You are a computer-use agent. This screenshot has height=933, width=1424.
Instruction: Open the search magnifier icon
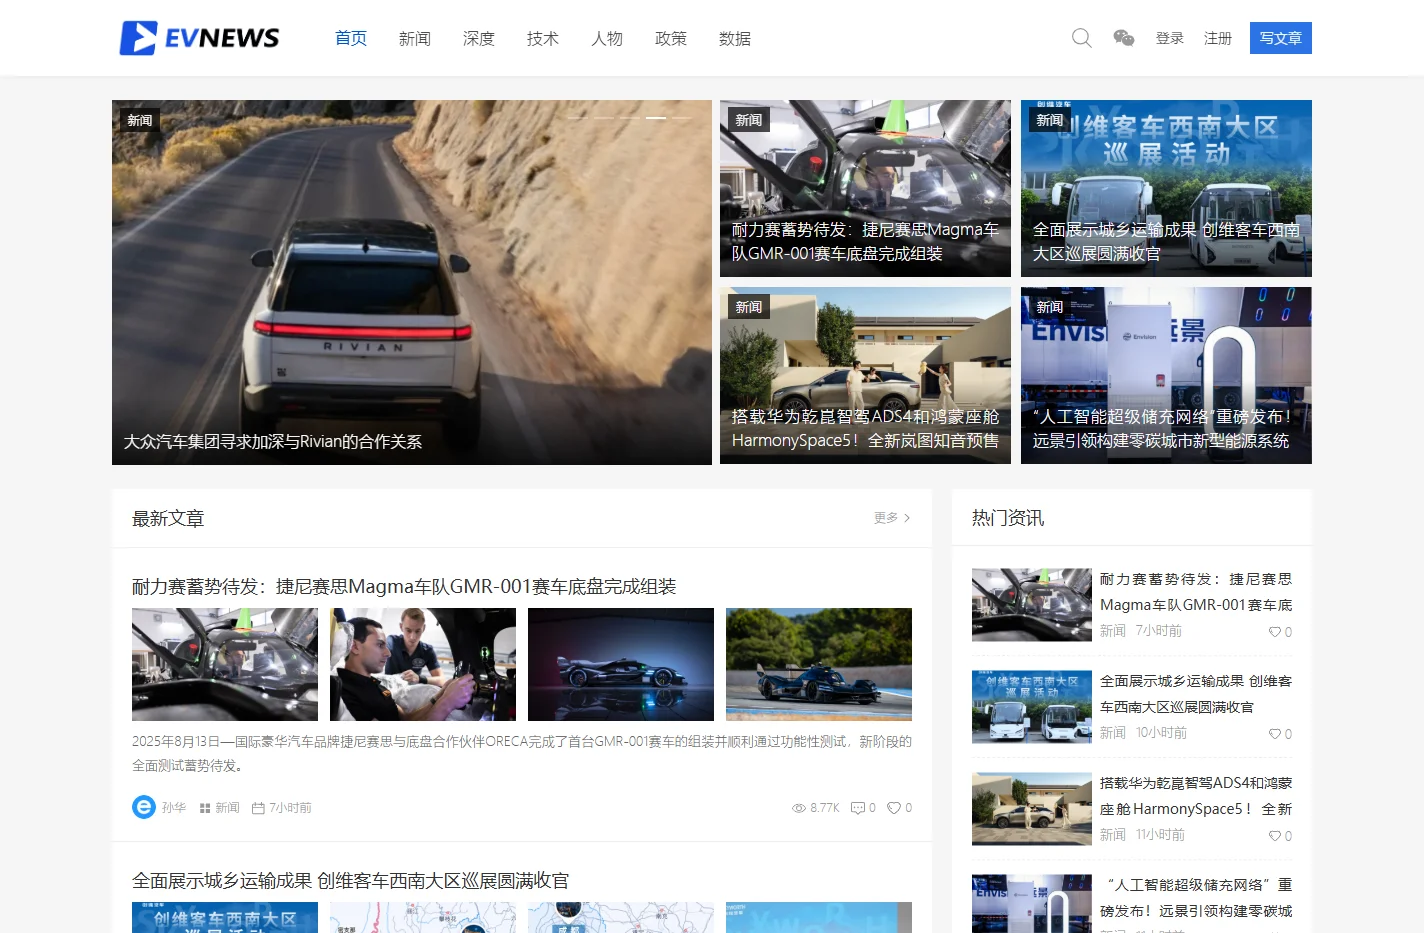point(1081,38)
